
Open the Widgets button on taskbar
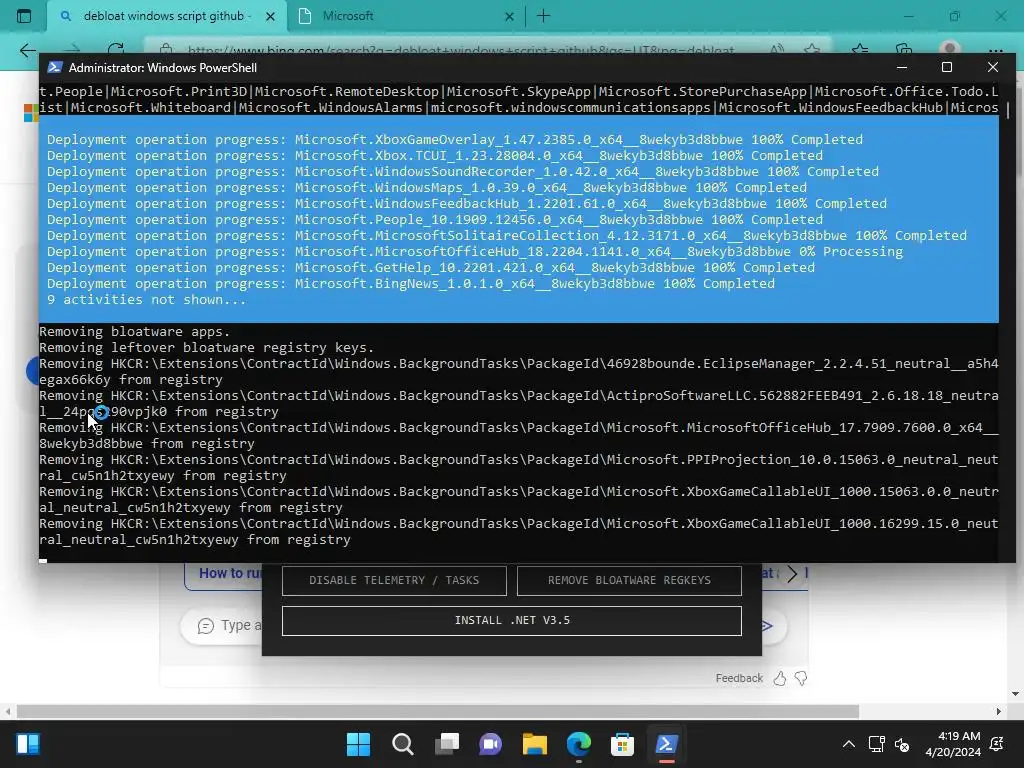pyautogui.click(x=28, y=744)
